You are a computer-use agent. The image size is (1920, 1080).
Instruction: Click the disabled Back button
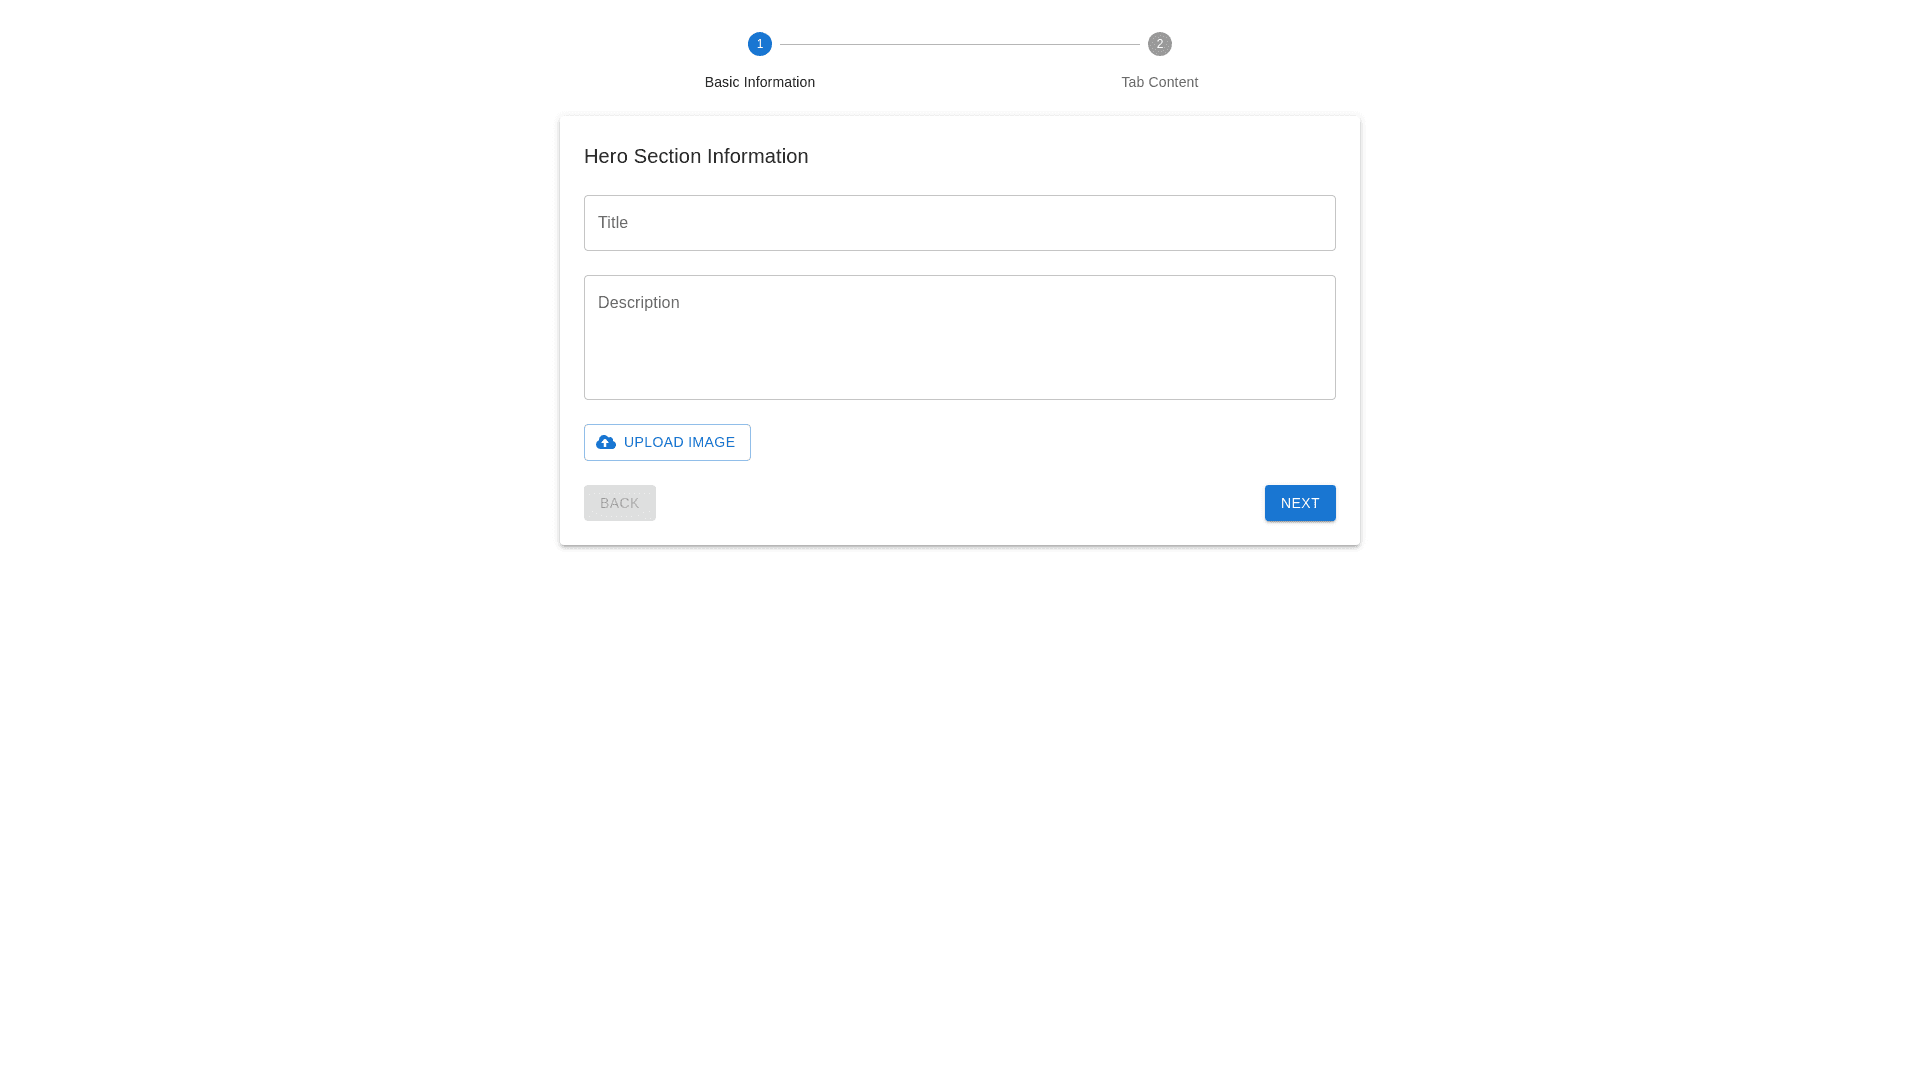point(620,503)
